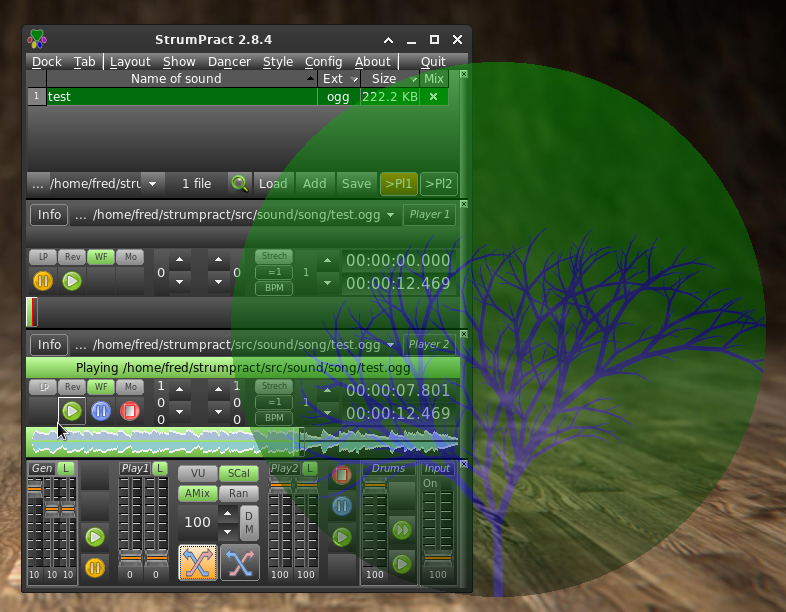Open the Show menu
786x612 pixels.
click(179, 62)
